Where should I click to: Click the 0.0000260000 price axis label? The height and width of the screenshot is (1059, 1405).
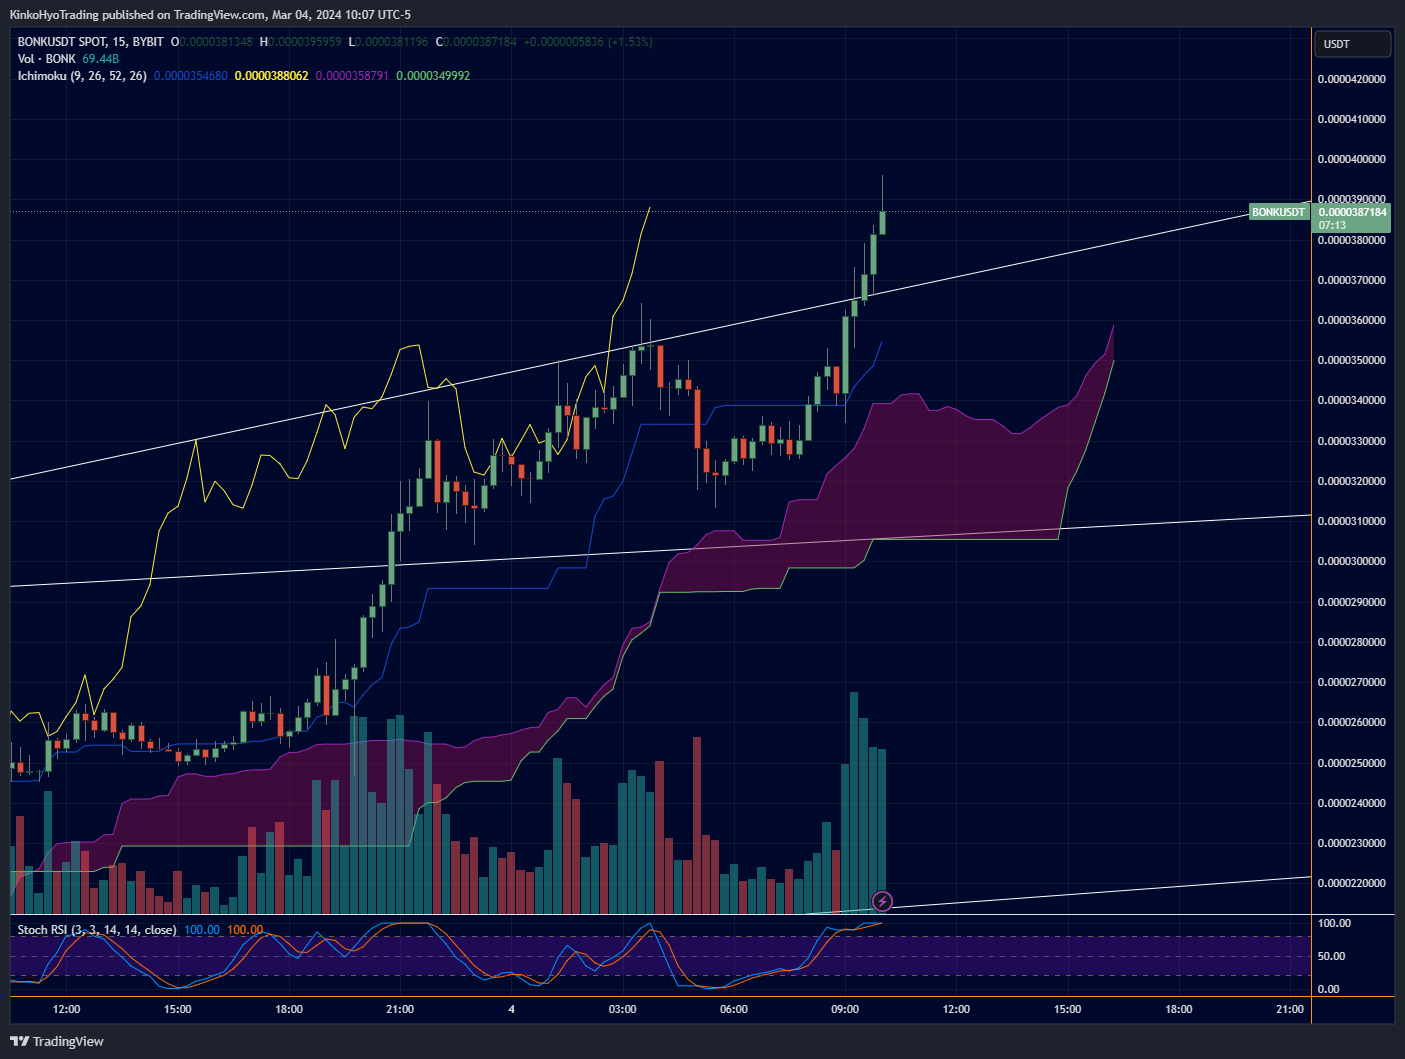1352,722
